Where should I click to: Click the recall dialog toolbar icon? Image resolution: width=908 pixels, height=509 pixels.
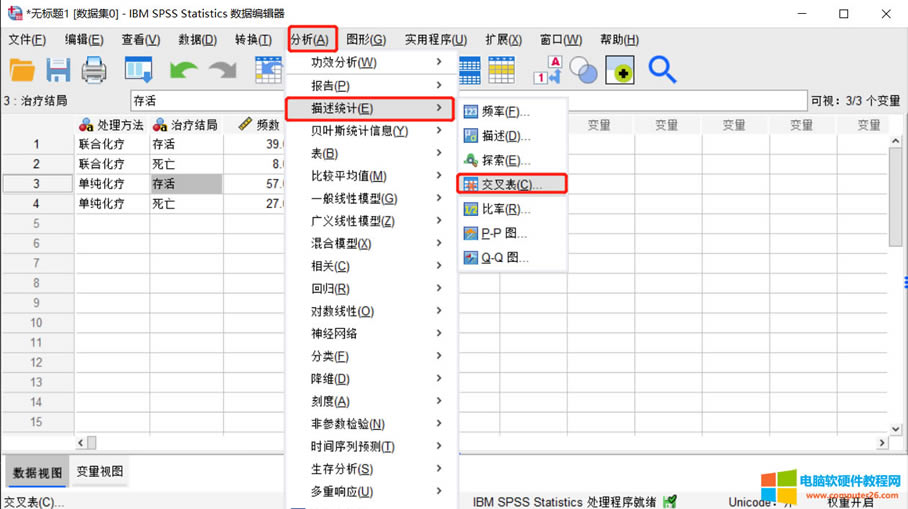138,69
